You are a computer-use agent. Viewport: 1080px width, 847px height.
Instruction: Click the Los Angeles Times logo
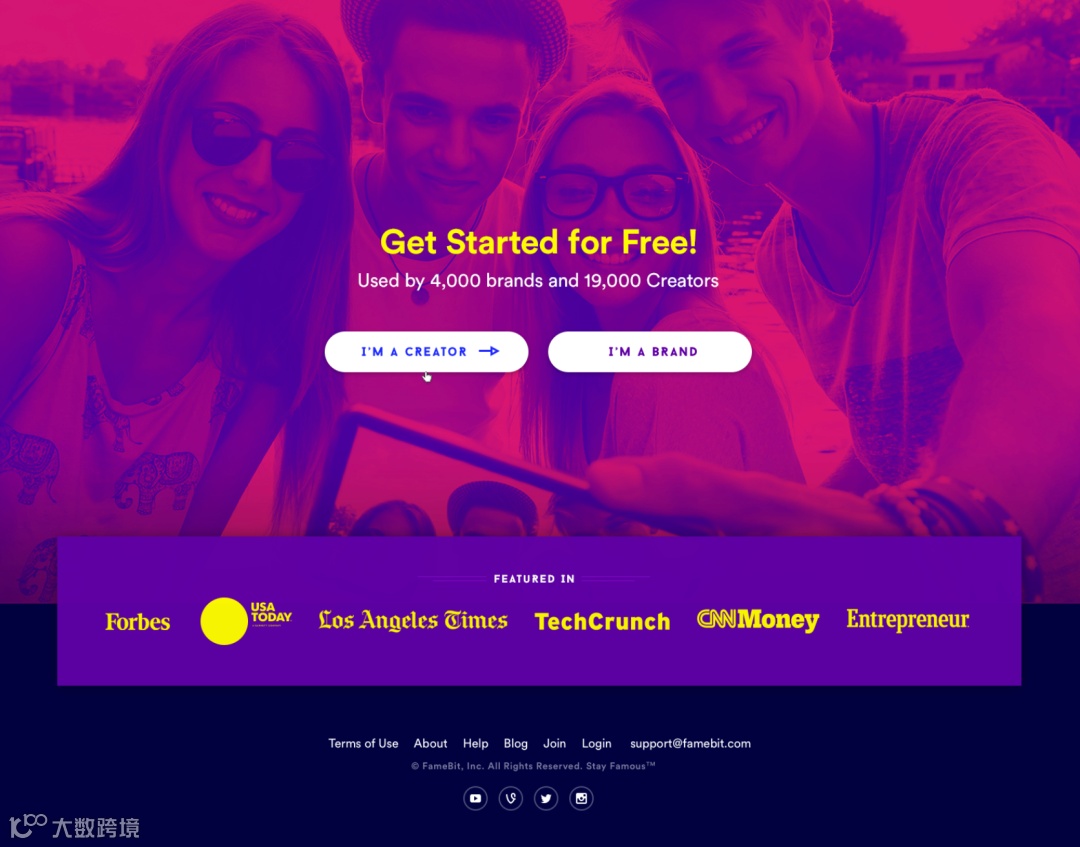click(413, 620)
